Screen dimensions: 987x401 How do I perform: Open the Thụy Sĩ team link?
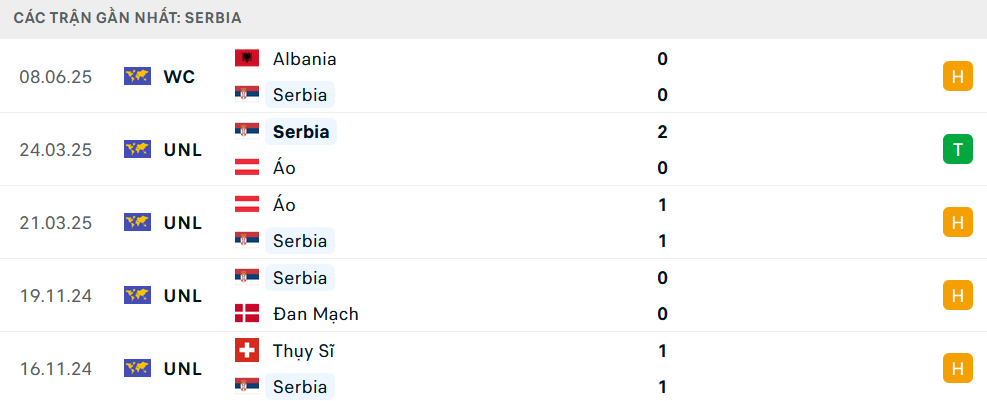303,351
